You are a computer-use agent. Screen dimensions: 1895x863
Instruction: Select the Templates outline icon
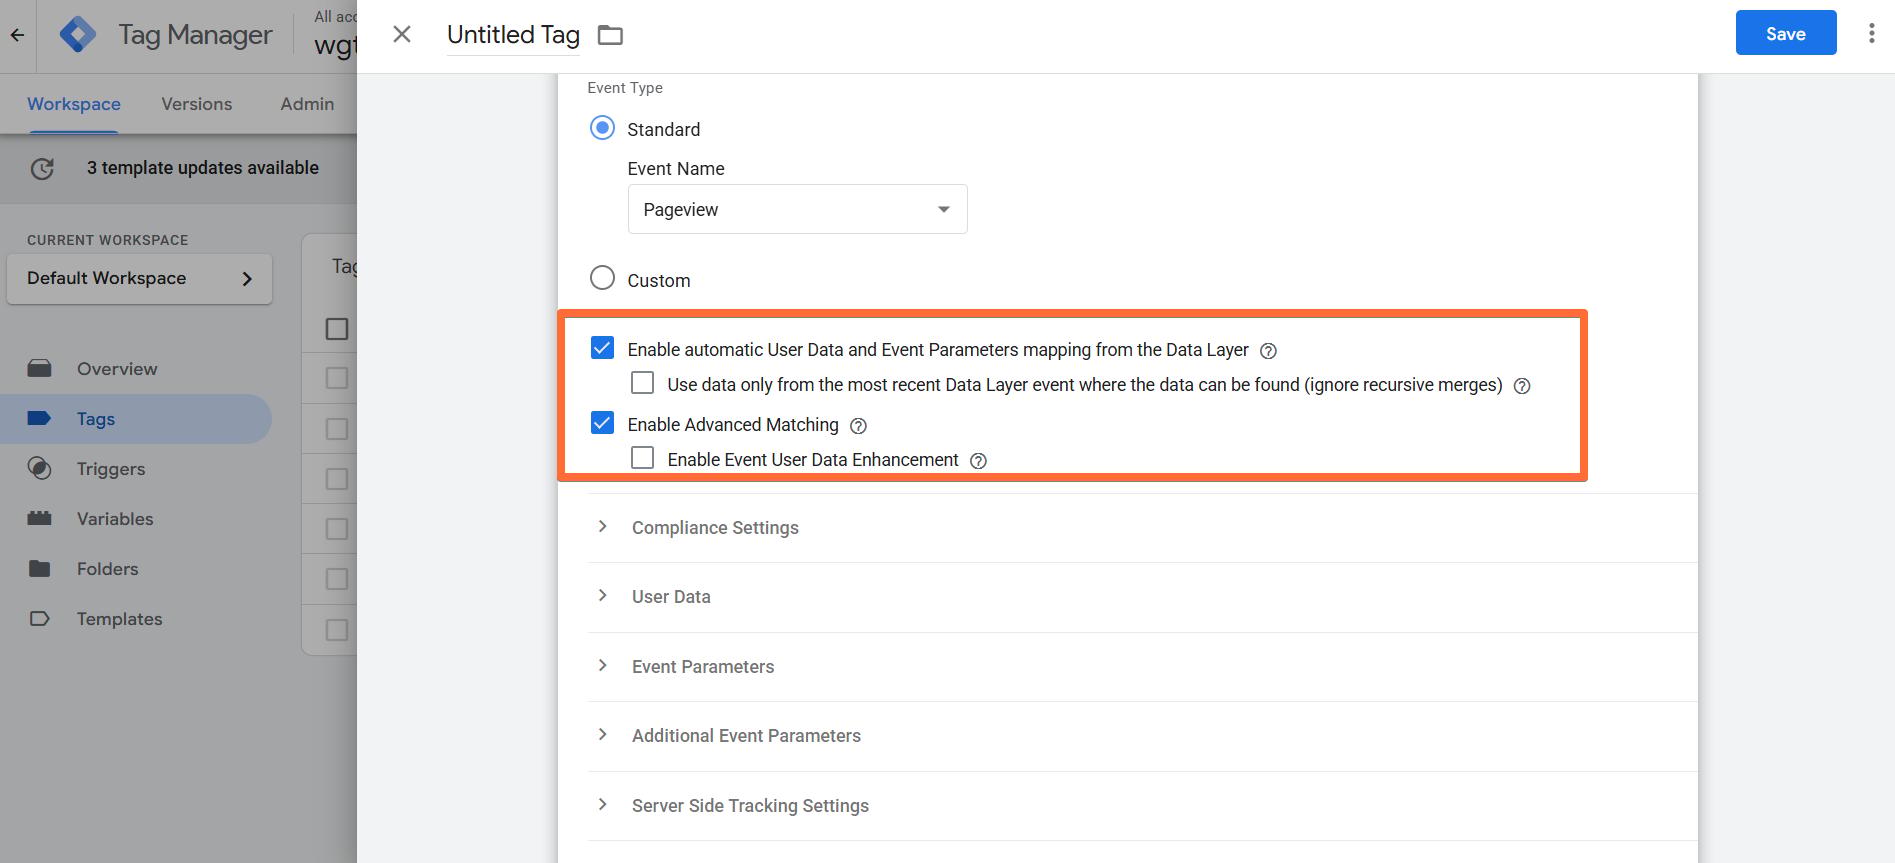(x=40, y=619)
